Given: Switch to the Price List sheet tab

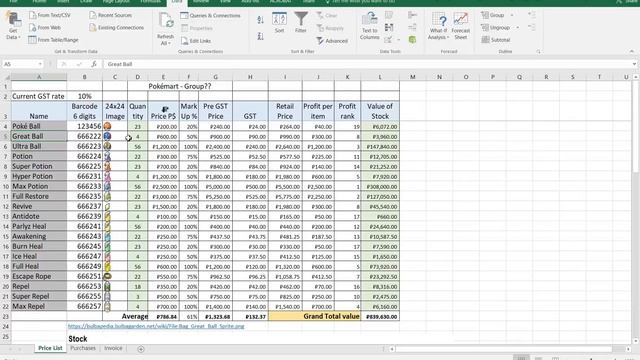Looking at the screenshot, I should point(50,348).
